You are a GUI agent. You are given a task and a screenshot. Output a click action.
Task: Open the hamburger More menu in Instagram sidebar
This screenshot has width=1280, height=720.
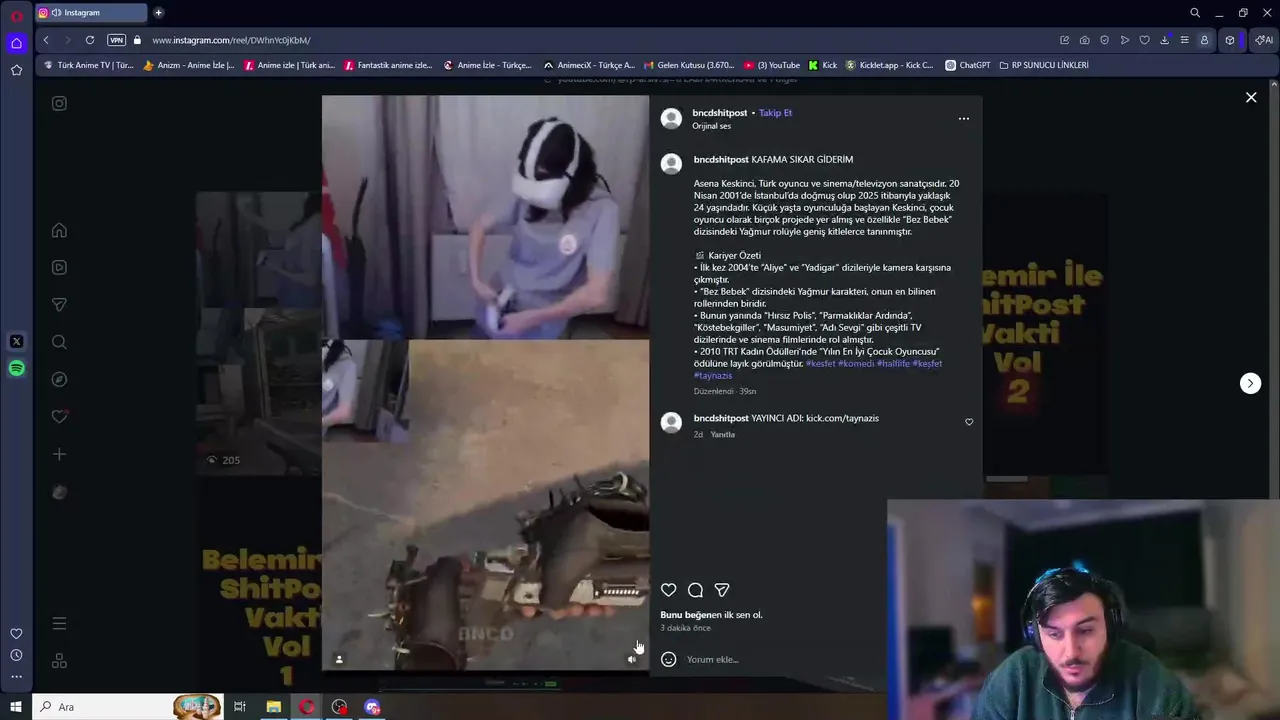[x=59, y=623]
